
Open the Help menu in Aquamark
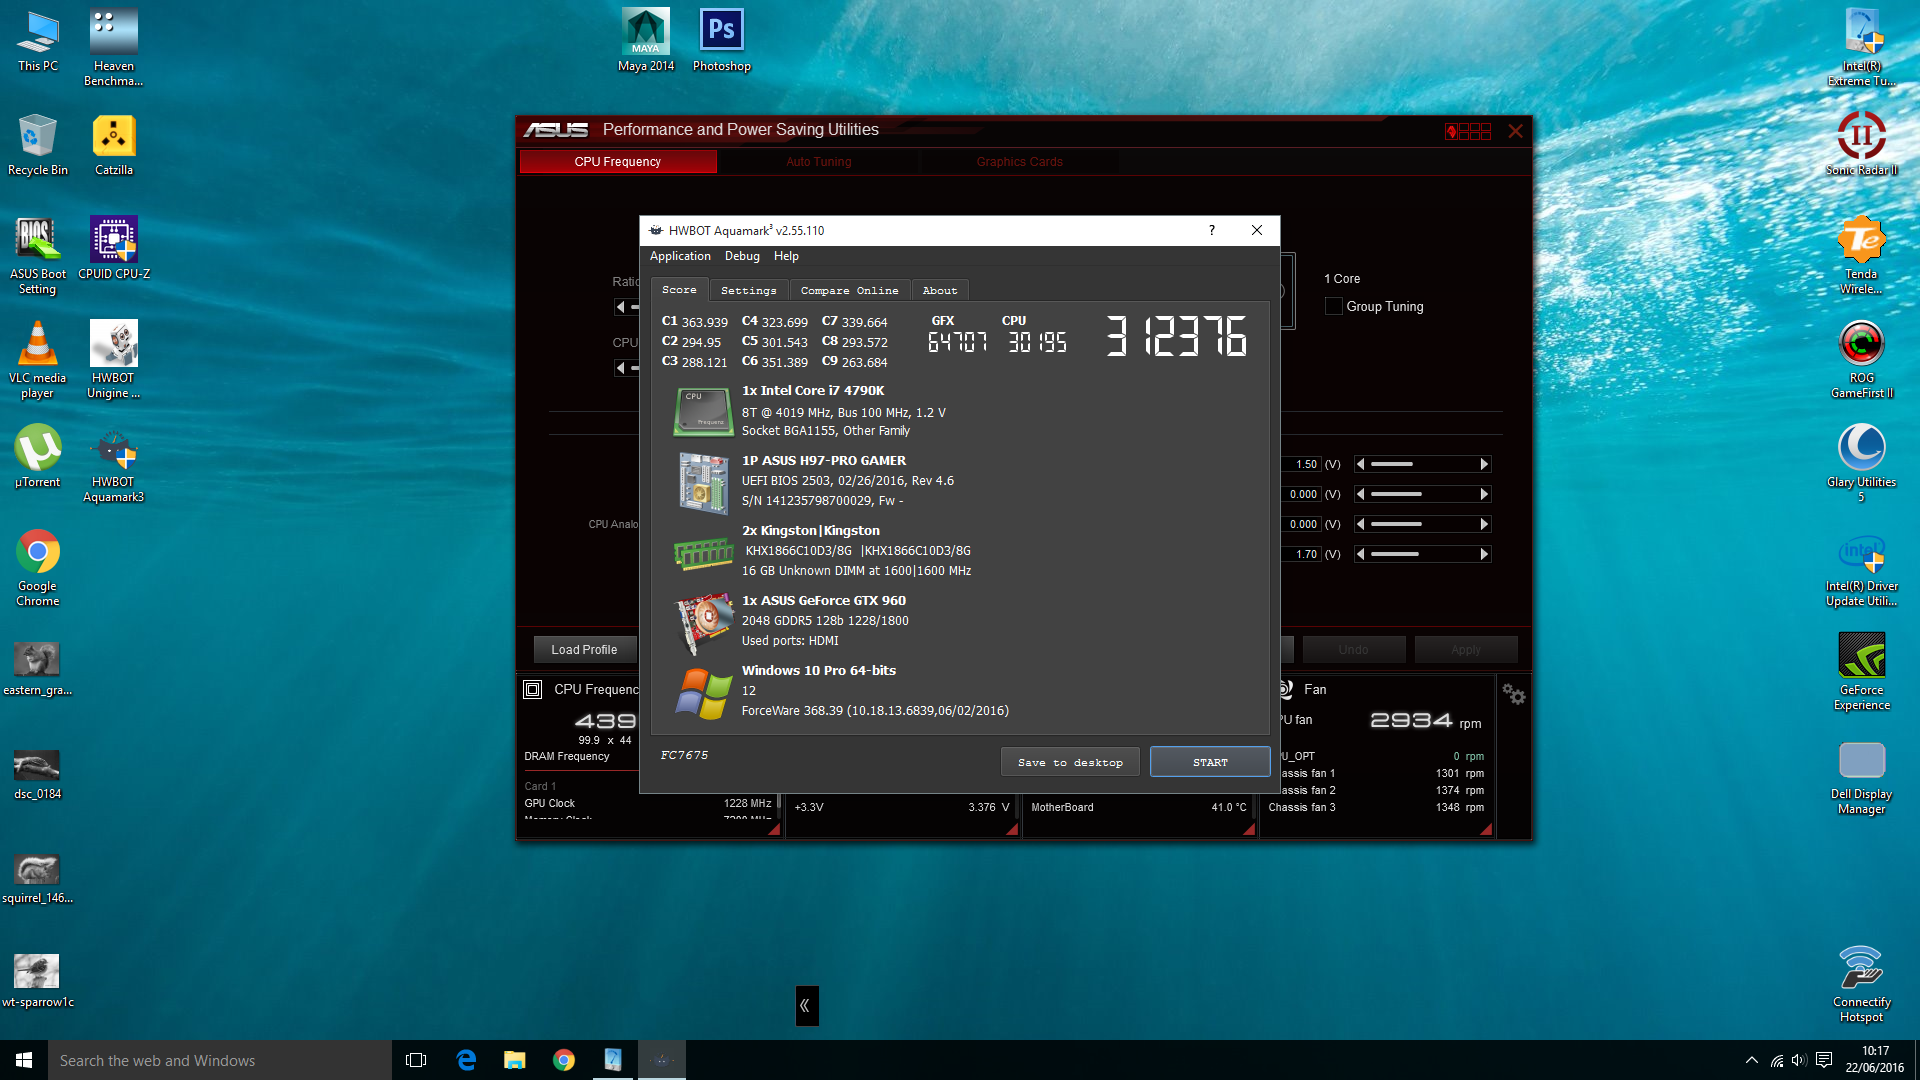786,256
